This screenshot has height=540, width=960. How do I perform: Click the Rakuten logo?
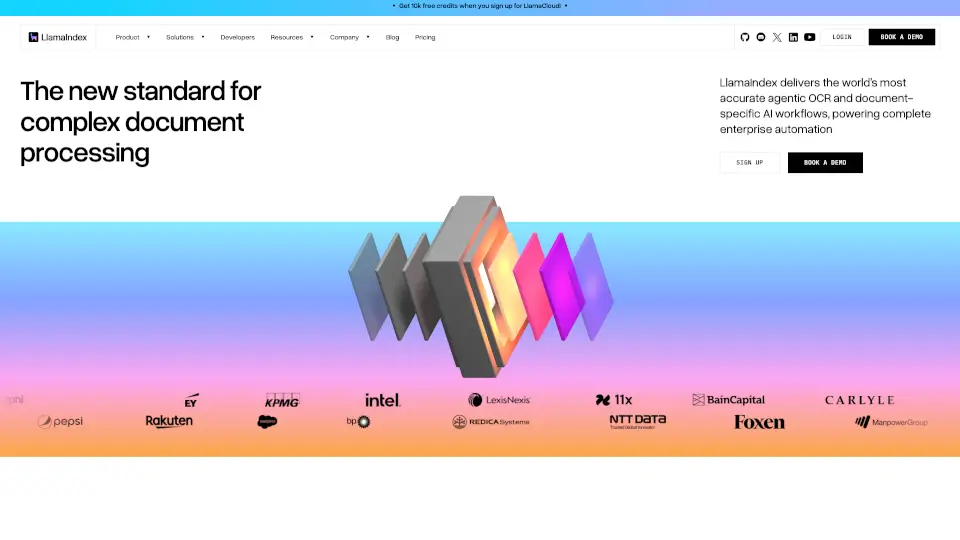(x=169, y=422)
